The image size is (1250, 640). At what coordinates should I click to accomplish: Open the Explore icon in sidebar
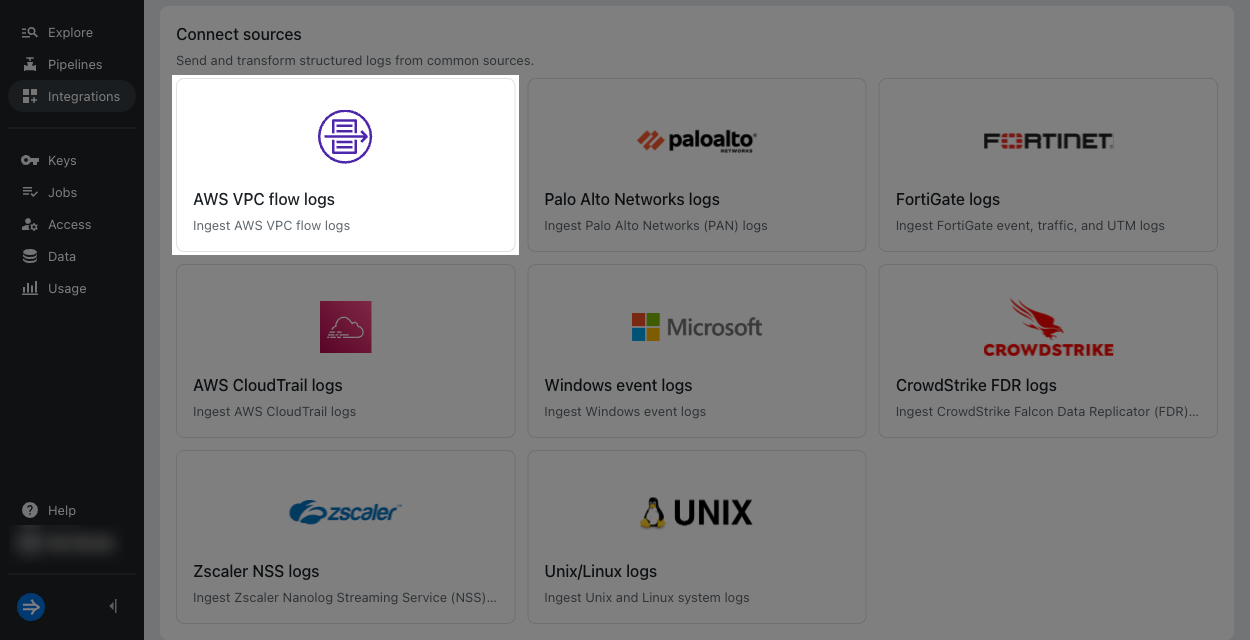click(30, 32)
